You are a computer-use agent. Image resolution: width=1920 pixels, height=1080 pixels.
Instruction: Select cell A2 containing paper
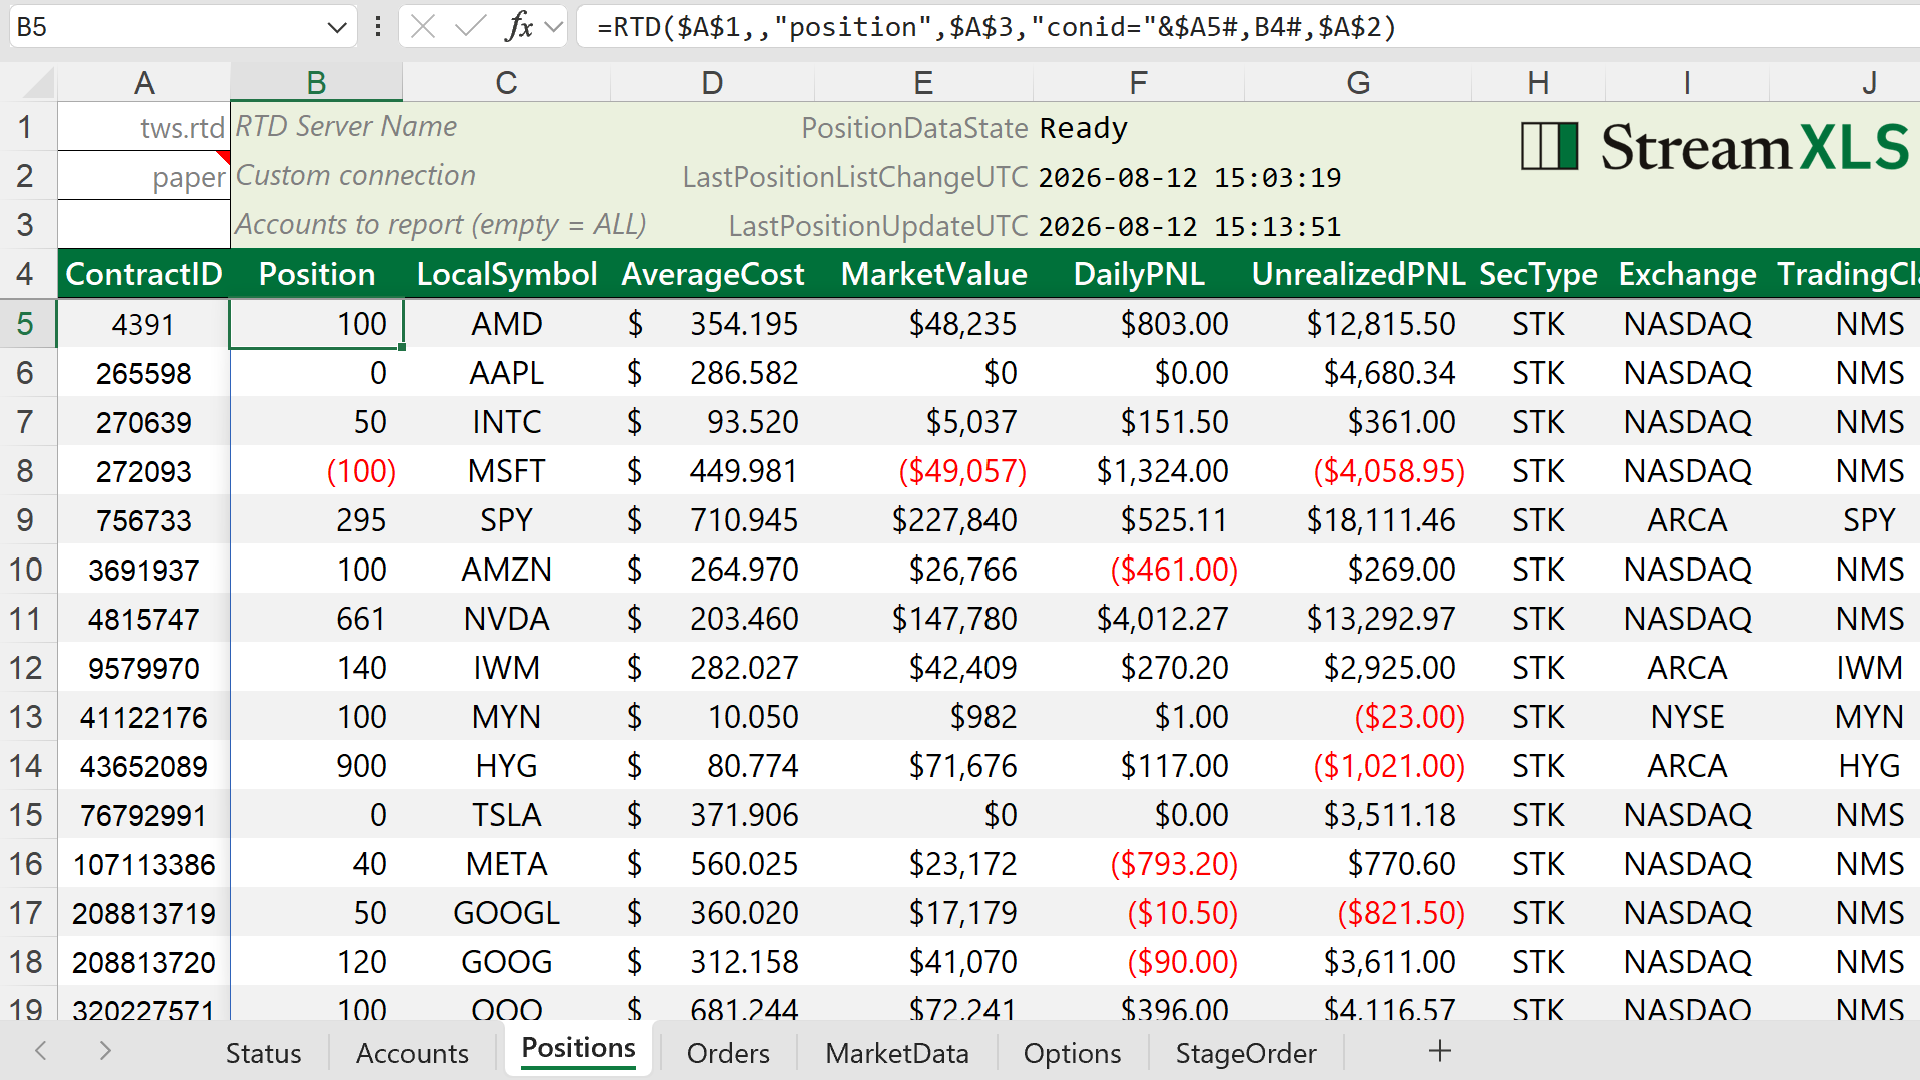(144, 176)
